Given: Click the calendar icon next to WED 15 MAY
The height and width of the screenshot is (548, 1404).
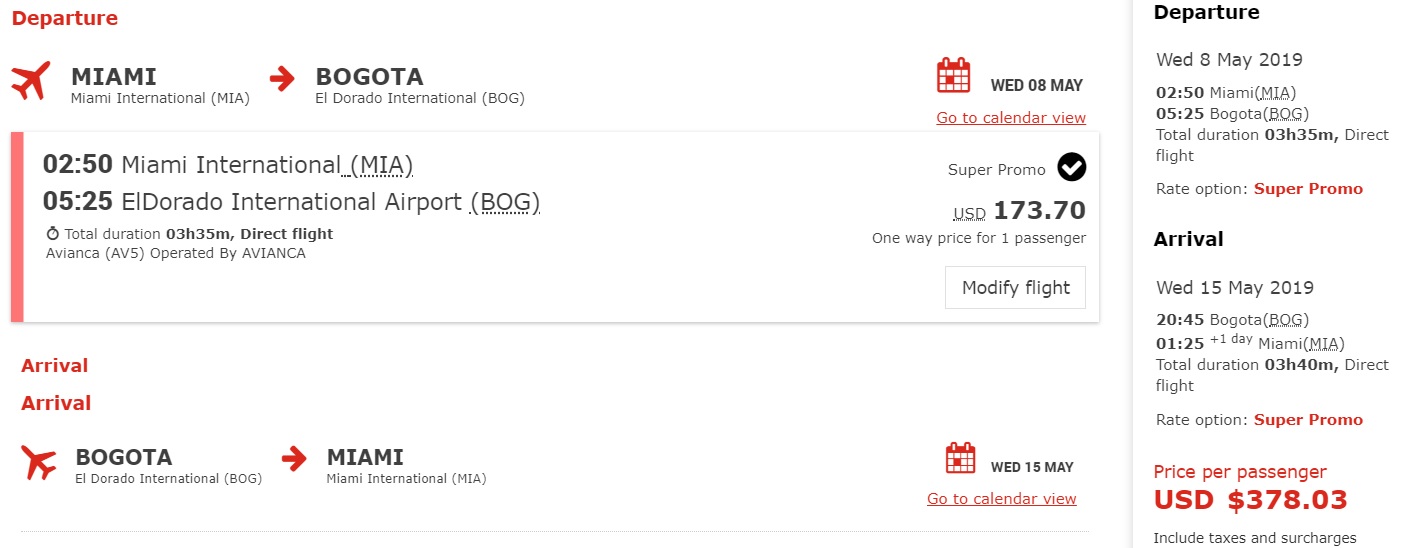Looking at the screenshot, I should coord(960,457).
